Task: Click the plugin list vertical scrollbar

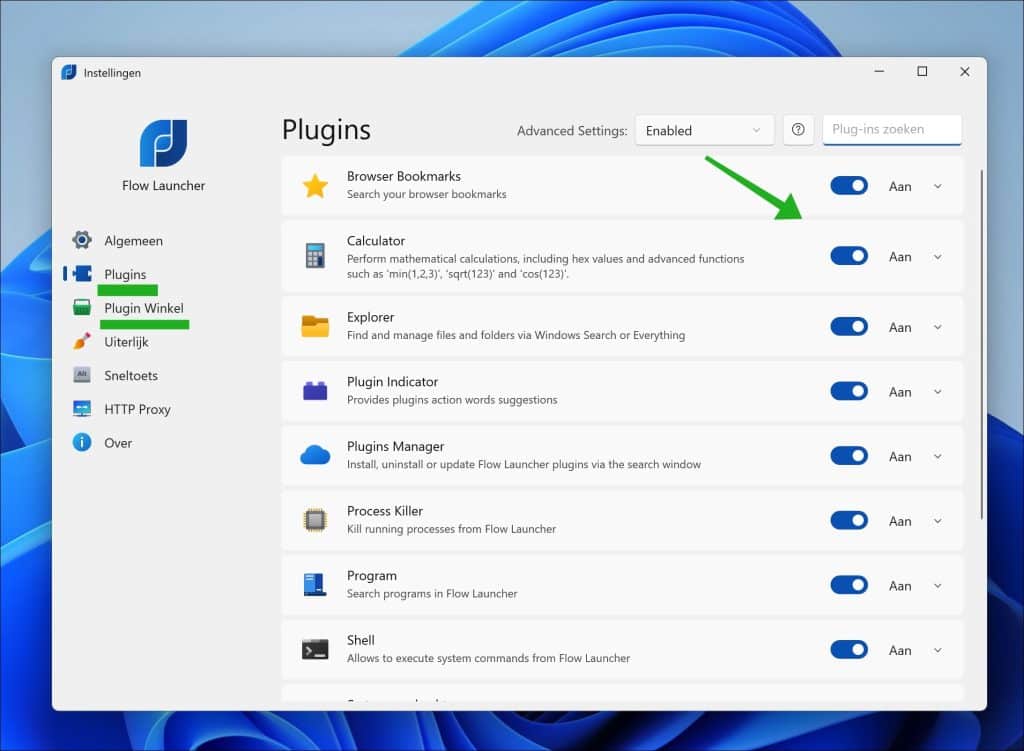Action: [981, 344]
